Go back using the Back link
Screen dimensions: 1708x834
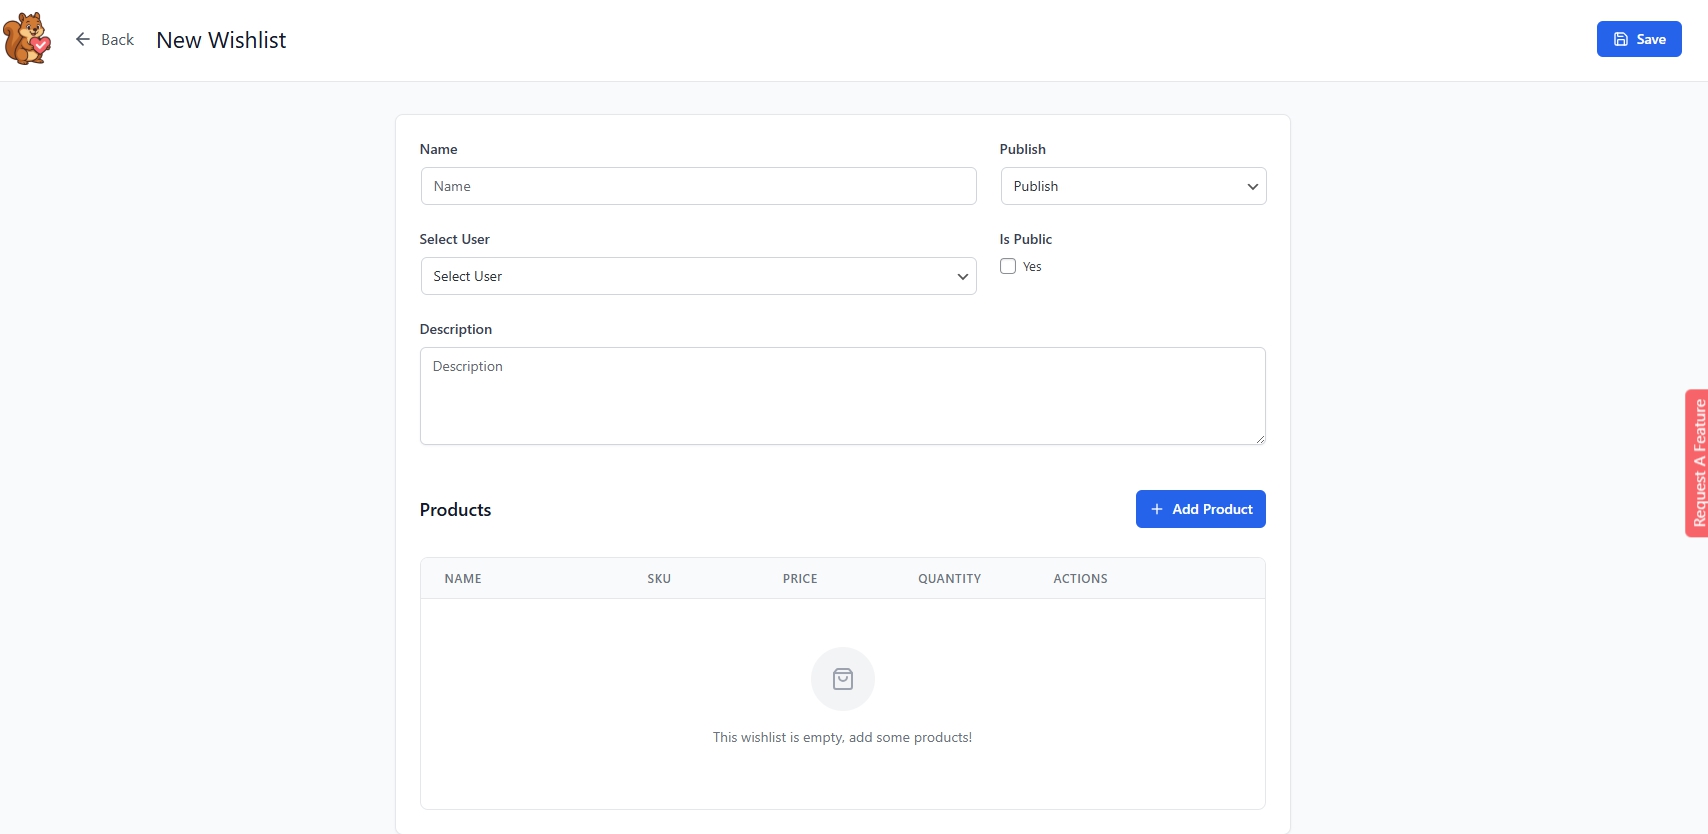tap(117, 40)
